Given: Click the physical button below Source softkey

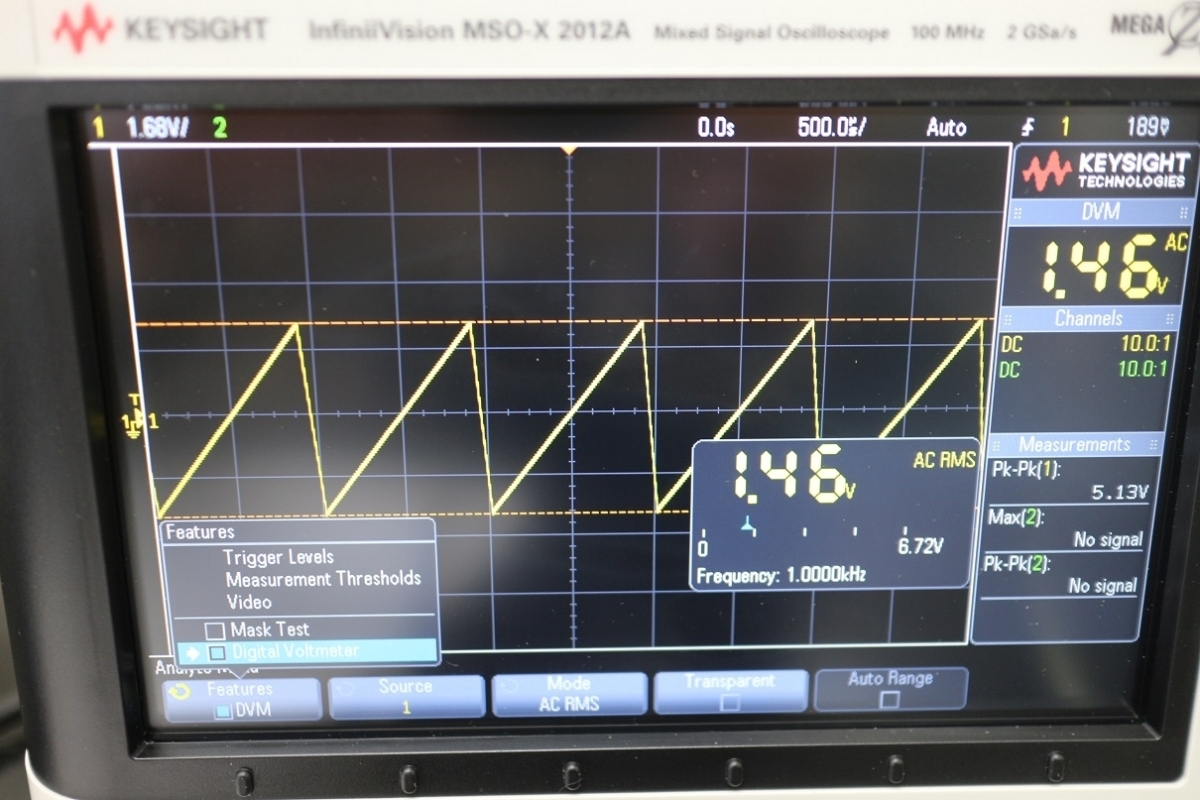Looking at the screenshot, I should (408, 777).
